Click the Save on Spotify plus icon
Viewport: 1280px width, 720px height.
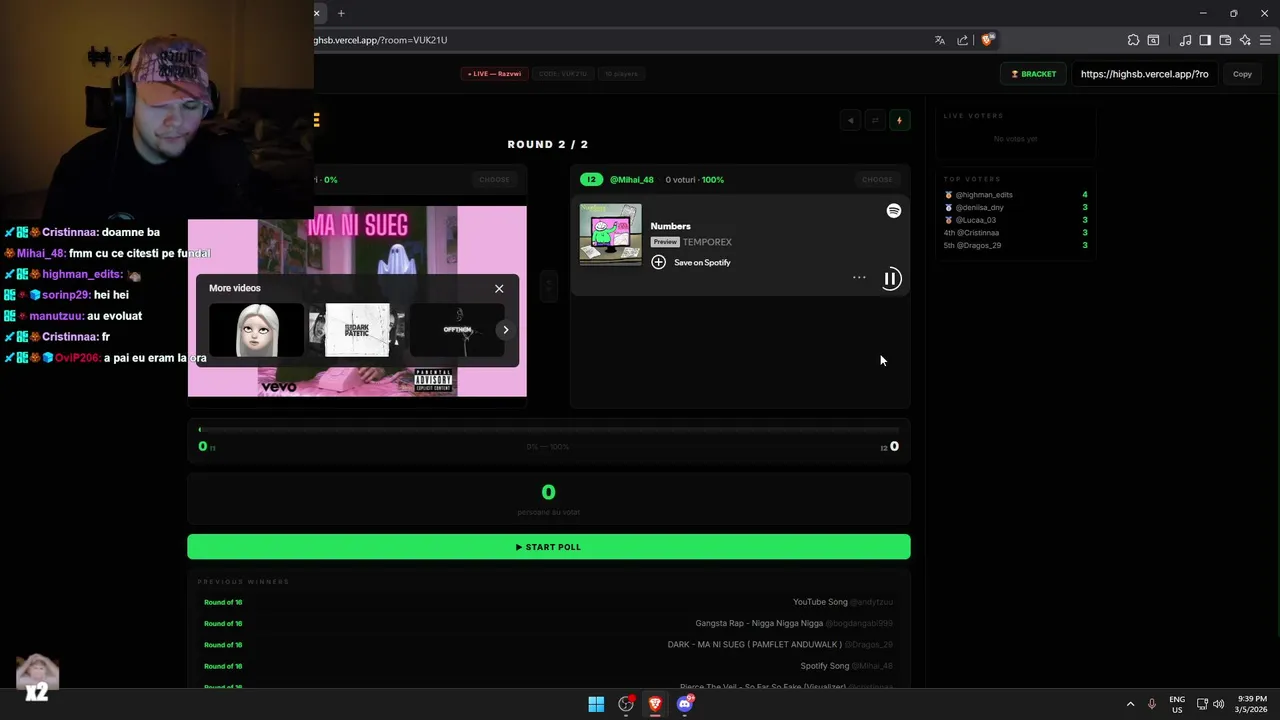(658, 262)
